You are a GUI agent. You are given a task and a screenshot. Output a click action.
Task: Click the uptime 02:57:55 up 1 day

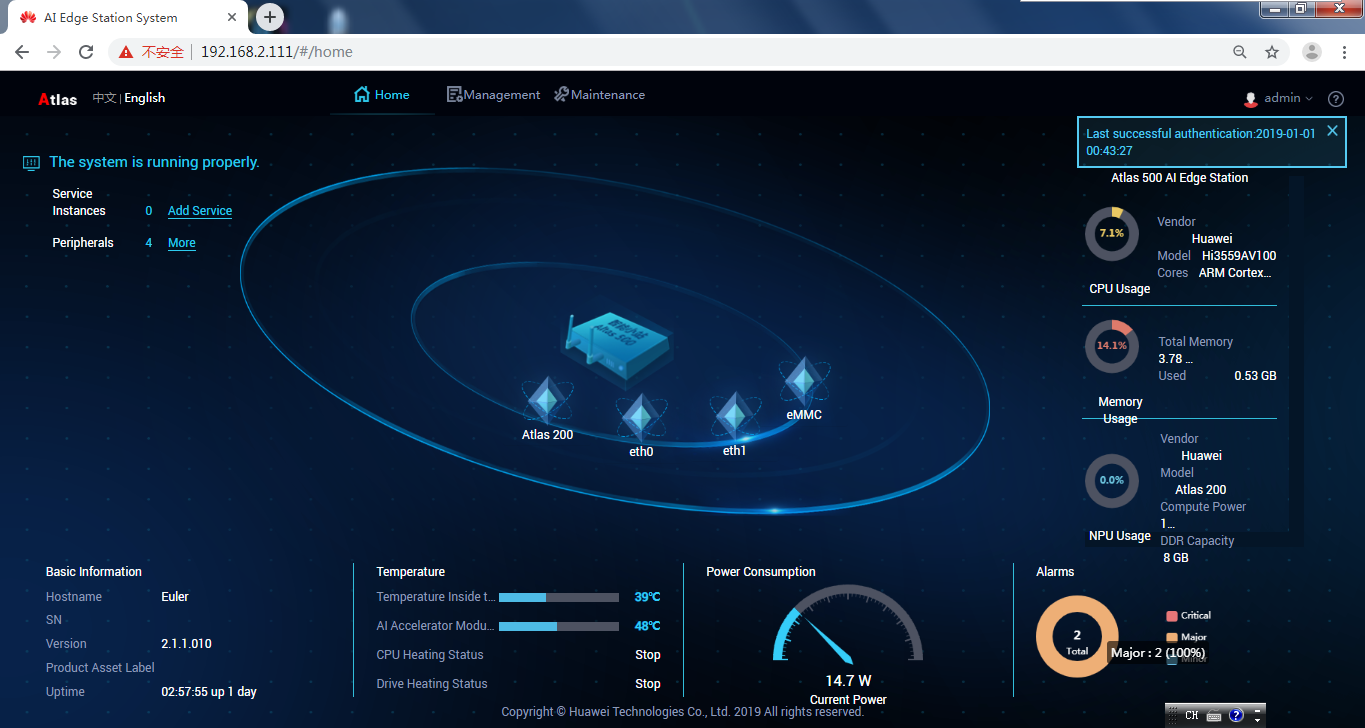point(209,692)
